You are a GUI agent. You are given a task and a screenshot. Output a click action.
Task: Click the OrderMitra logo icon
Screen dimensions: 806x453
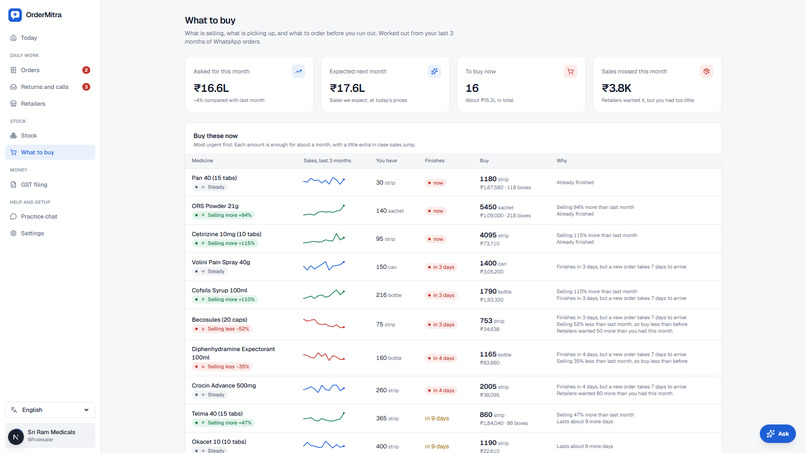coord(15,15)
